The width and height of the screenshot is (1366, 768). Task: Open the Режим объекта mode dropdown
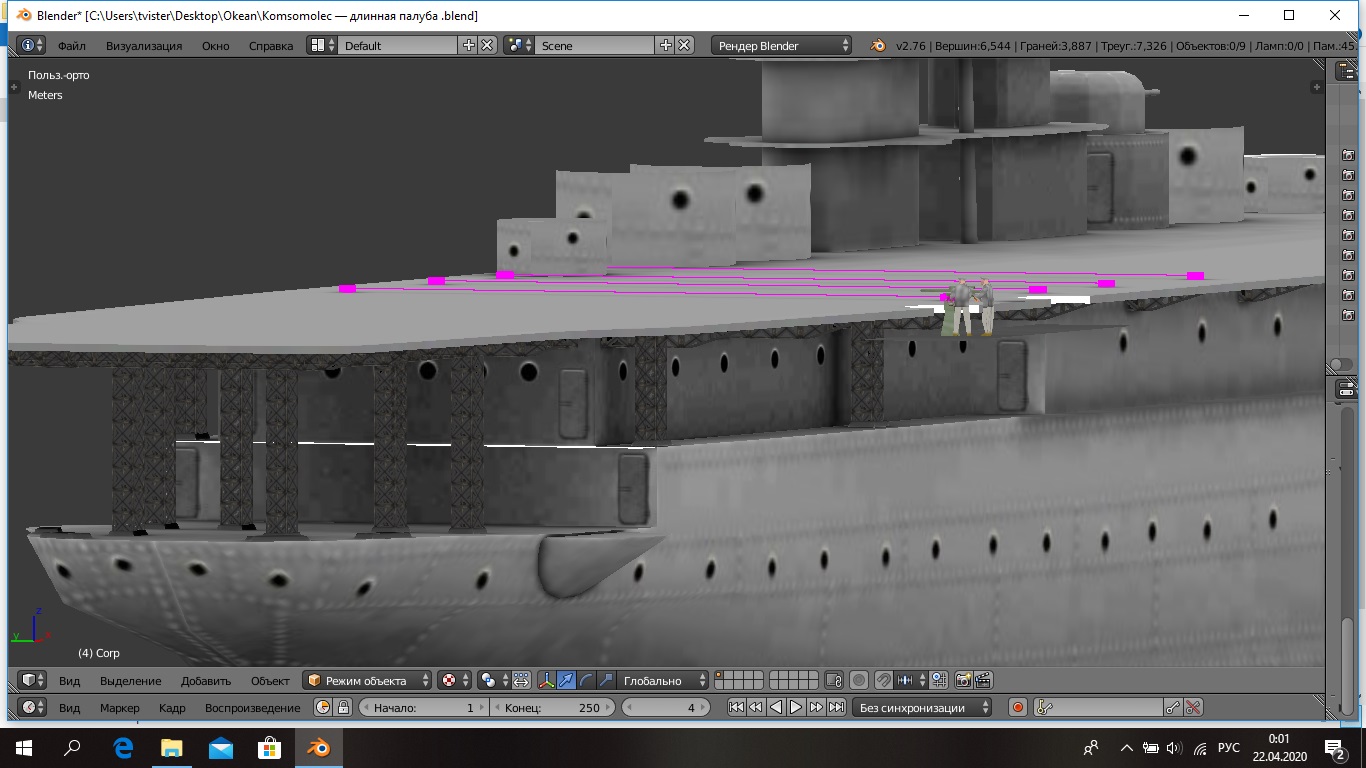click(x=368, y=680)
